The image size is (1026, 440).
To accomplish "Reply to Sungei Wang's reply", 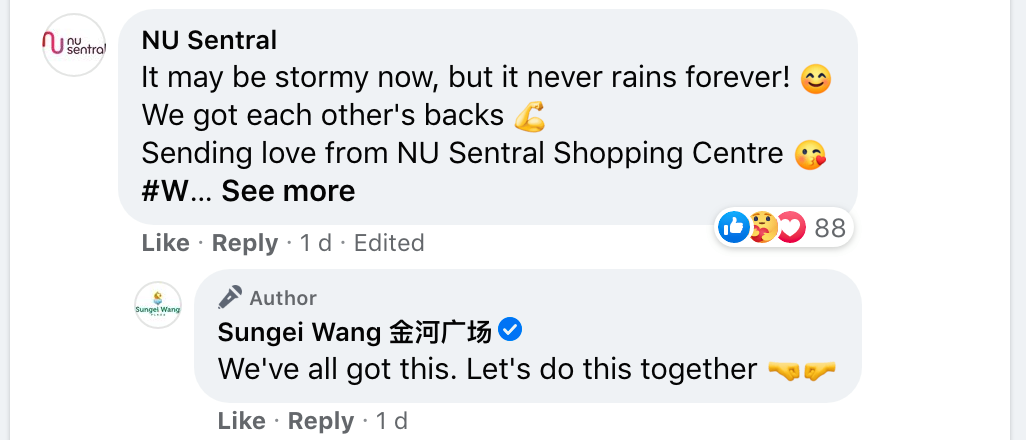I will [321, 421].
